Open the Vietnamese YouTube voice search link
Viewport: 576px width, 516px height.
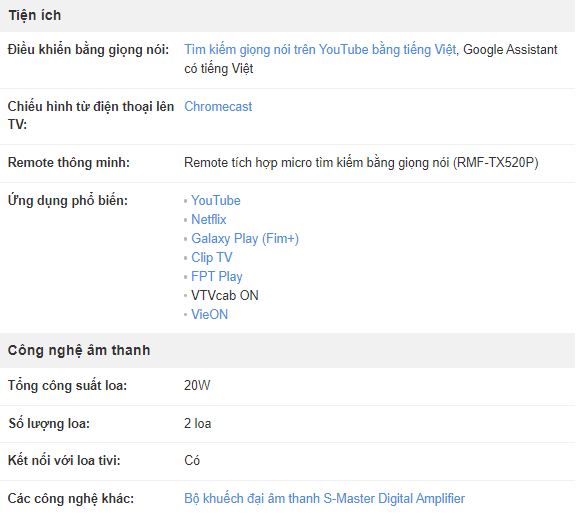pos(320,50)
